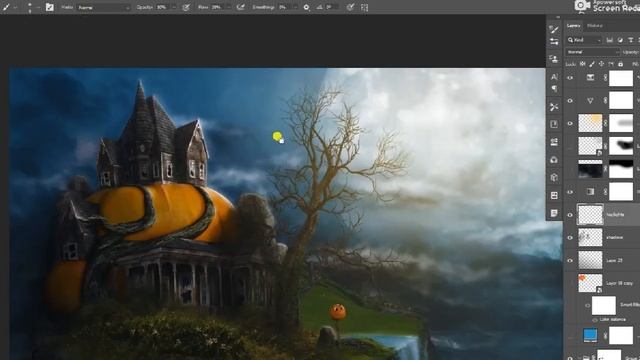Open the Flow slider arrow

tap(228, 7)
